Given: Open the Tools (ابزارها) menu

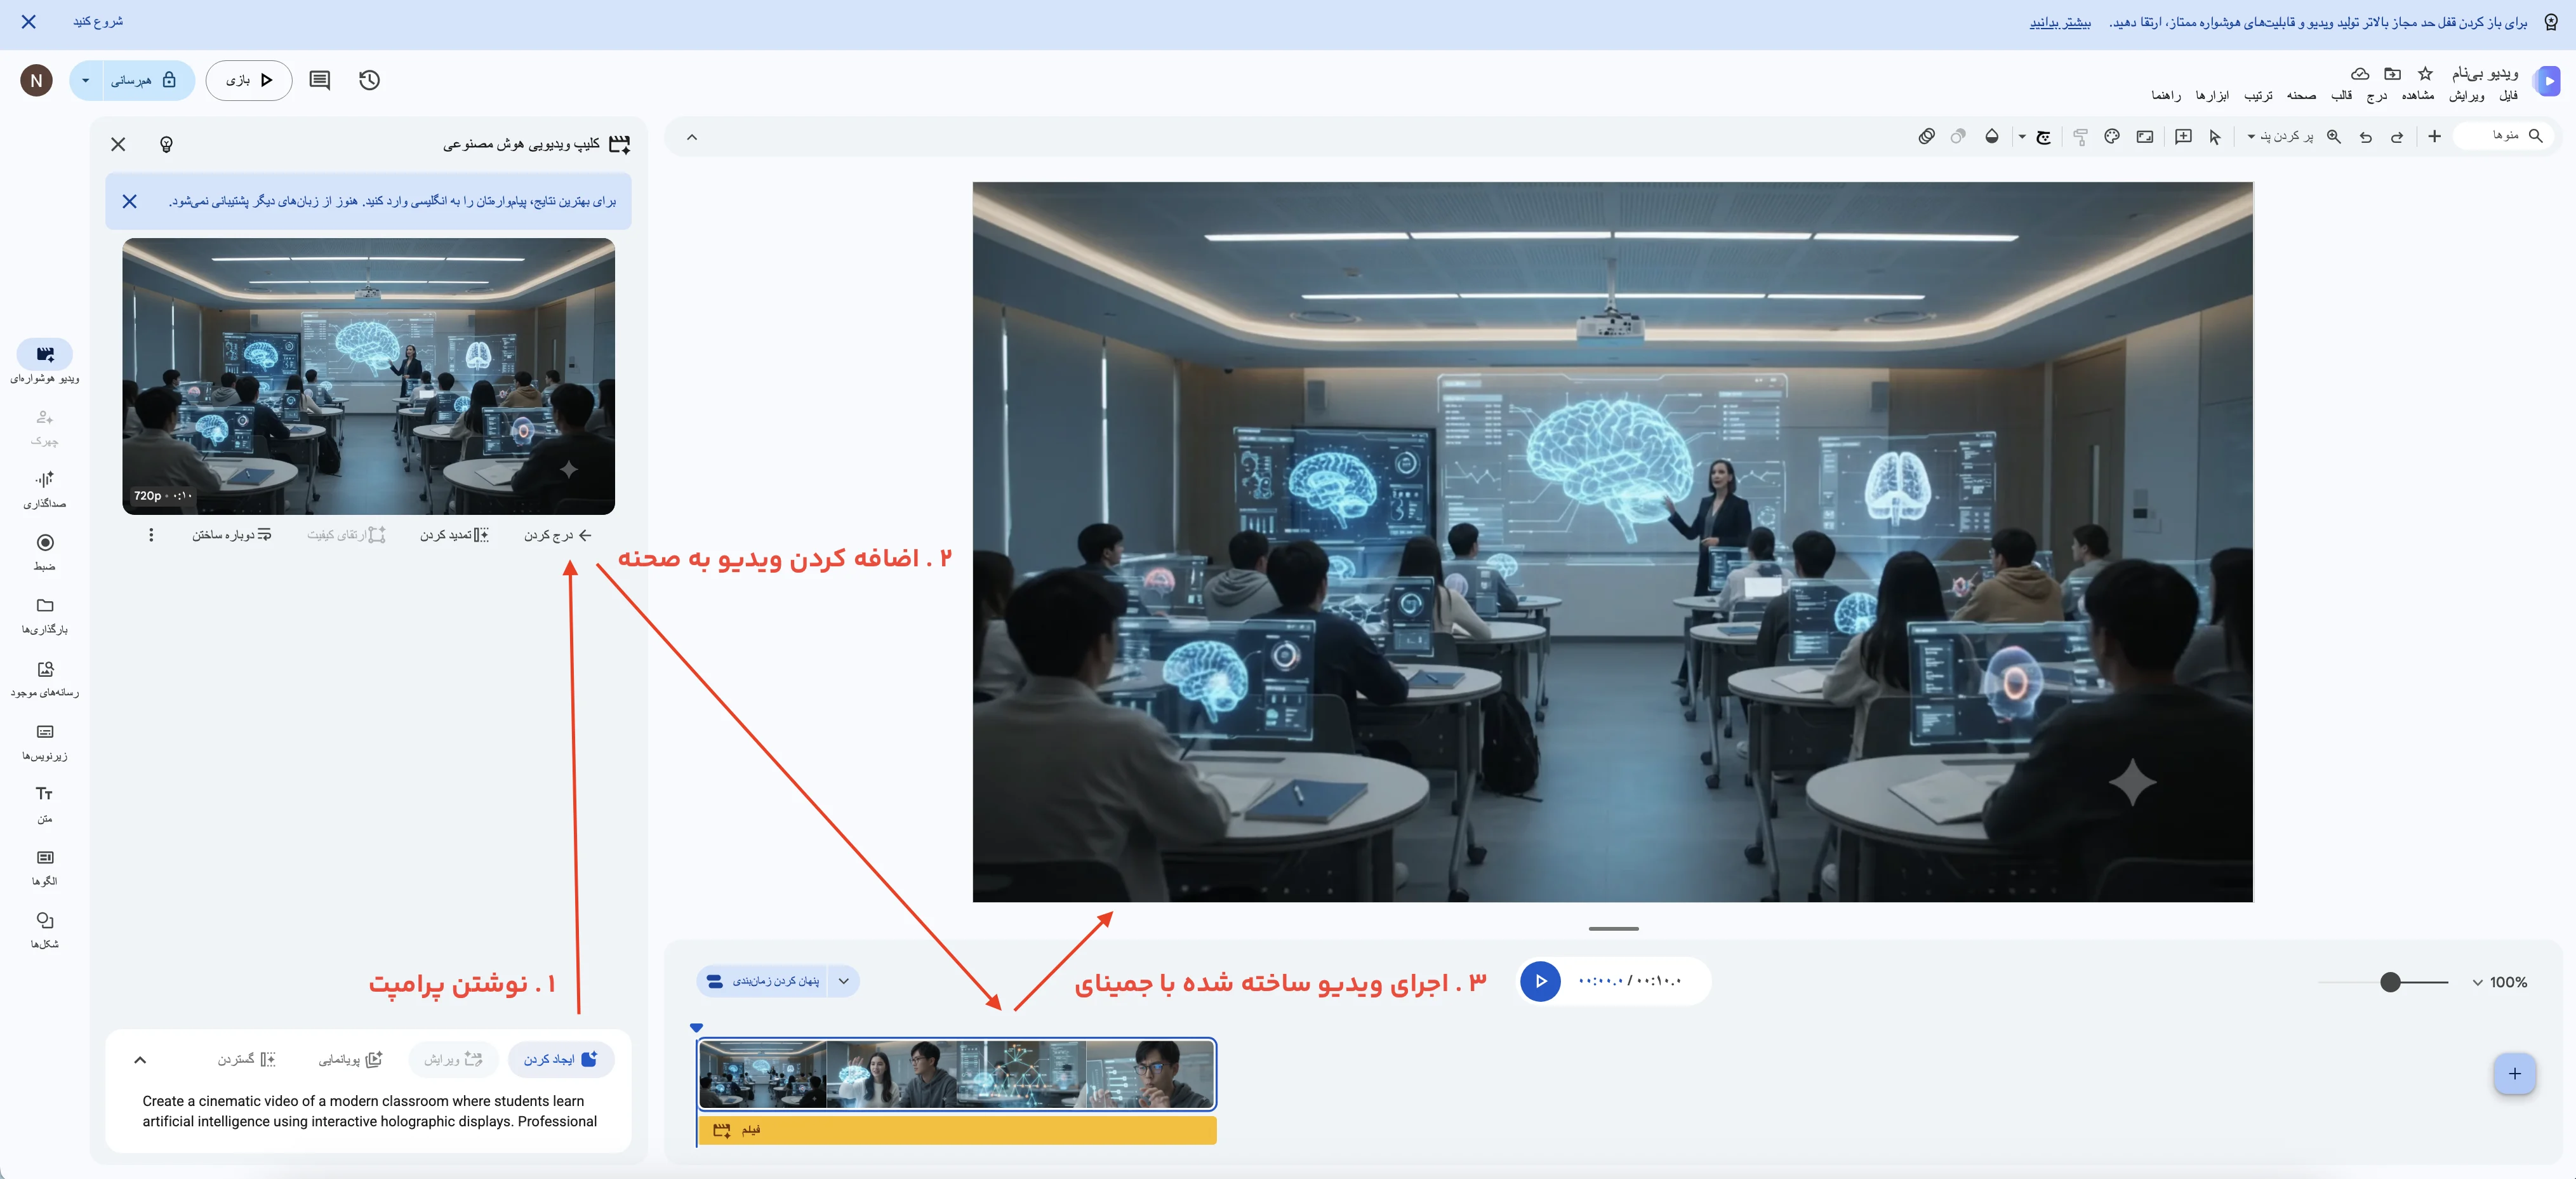Looking at the screenshot, I should [2212, 96].
